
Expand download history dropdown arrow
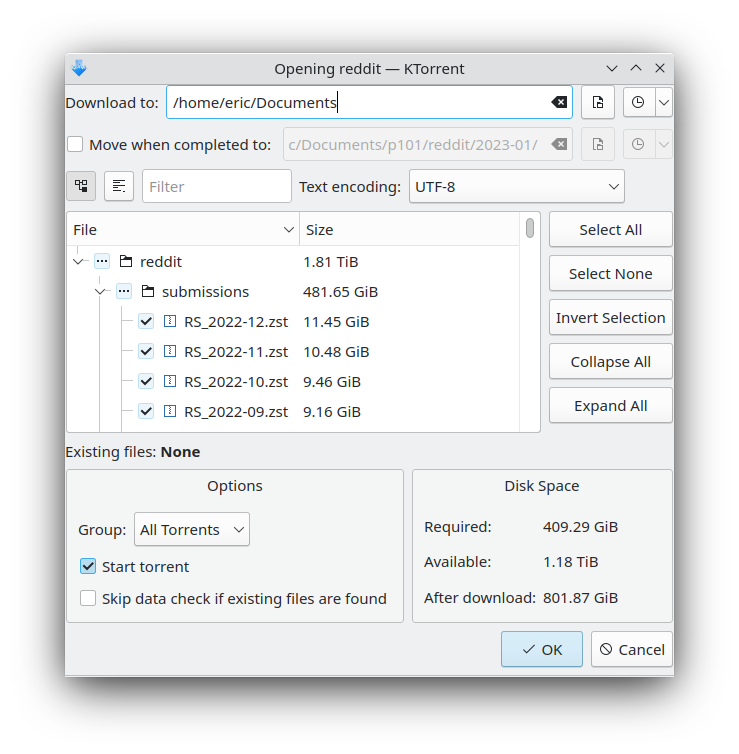pyautogui.click(x=664, y=102)
